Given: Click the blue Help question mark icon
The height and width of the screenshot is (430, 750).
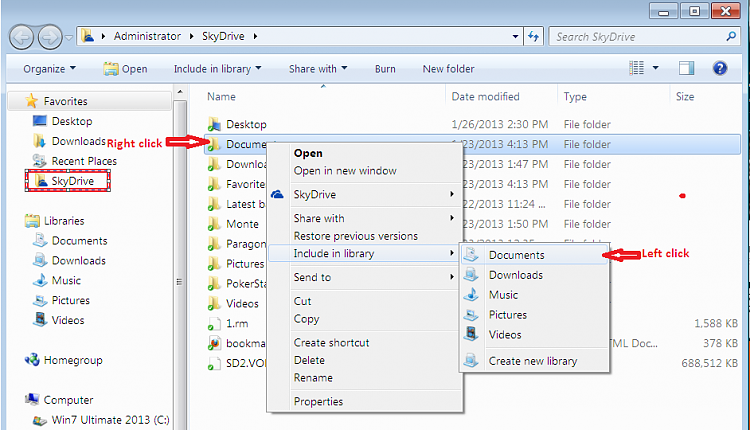Looking at the screenshot, I should (x=720, y=68).
